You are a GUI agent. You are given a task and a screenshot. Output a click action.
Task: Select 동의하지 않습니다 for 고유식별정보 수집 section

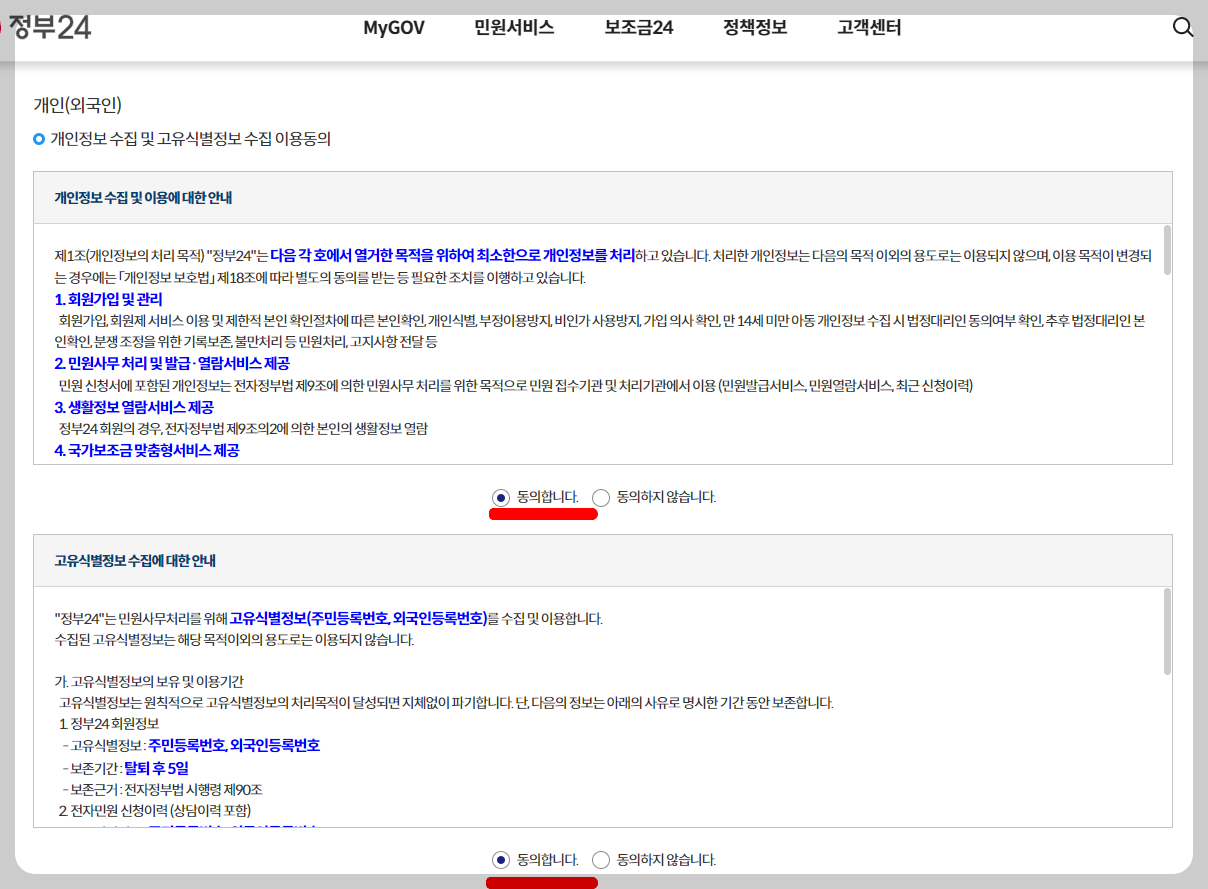pyautogui.click(x=601, y=860)
